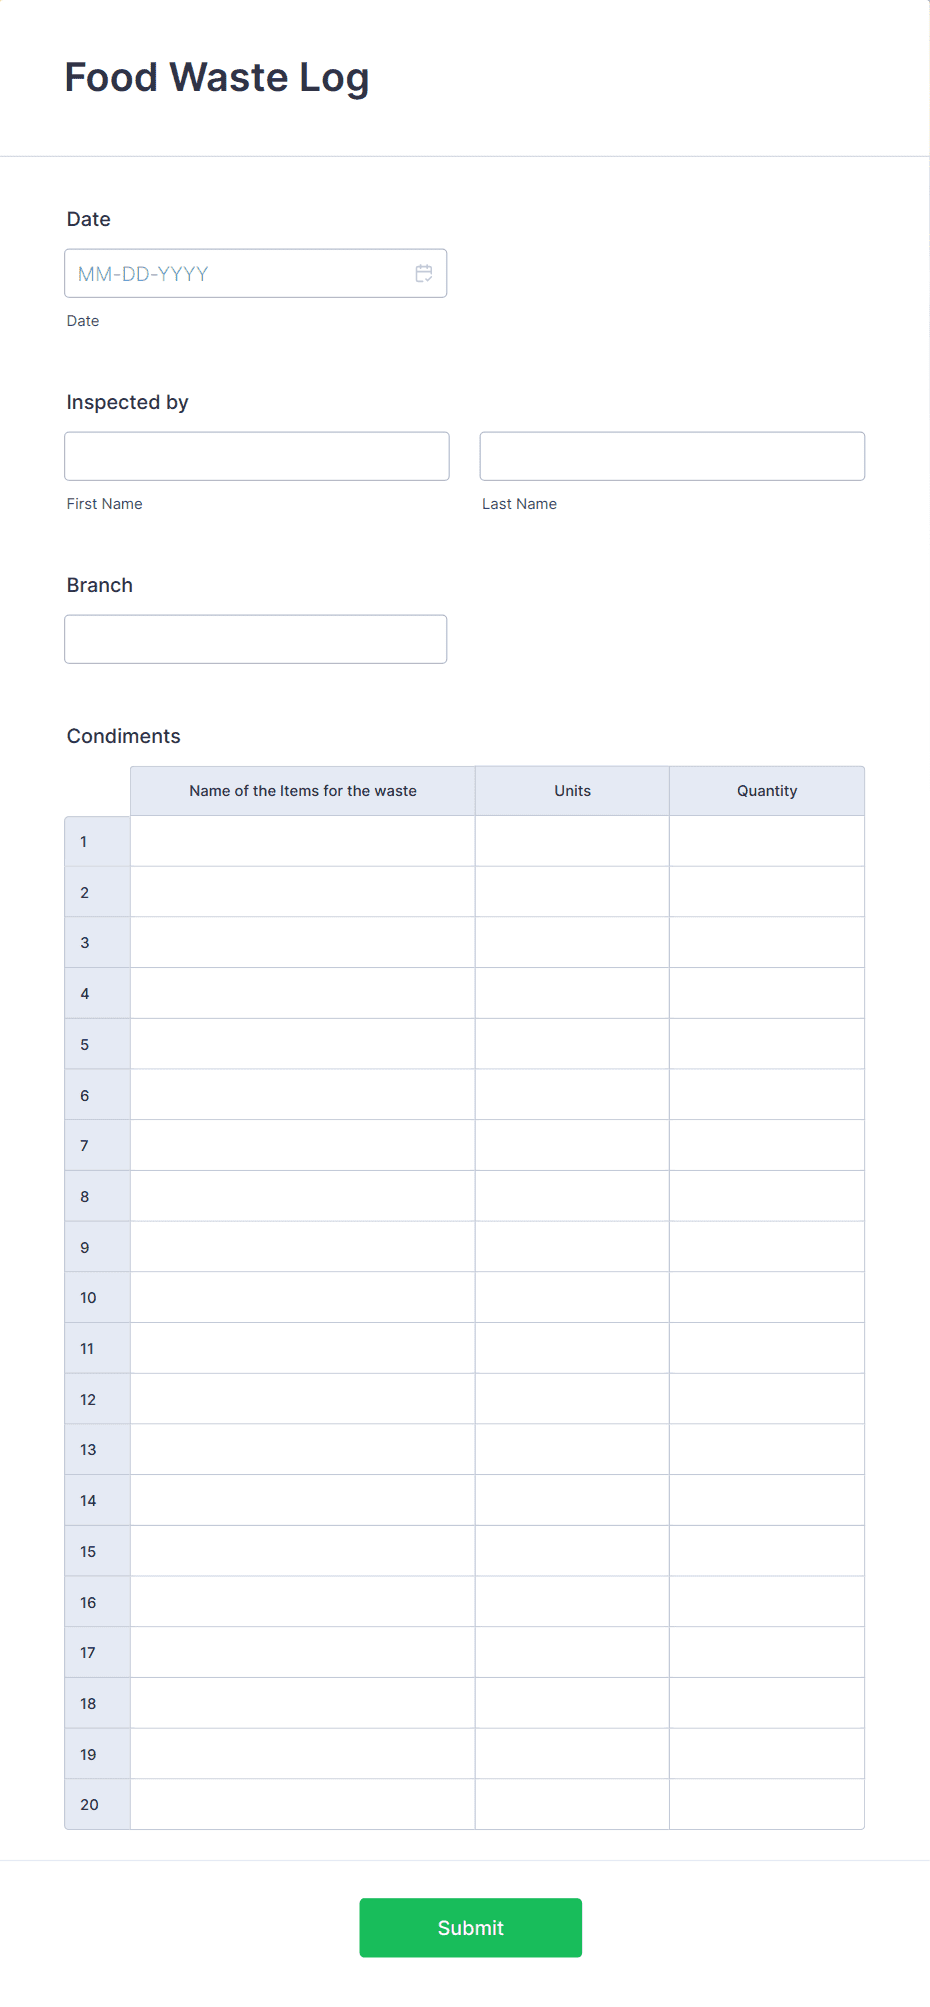Open the calendar date picker icon

423,272
